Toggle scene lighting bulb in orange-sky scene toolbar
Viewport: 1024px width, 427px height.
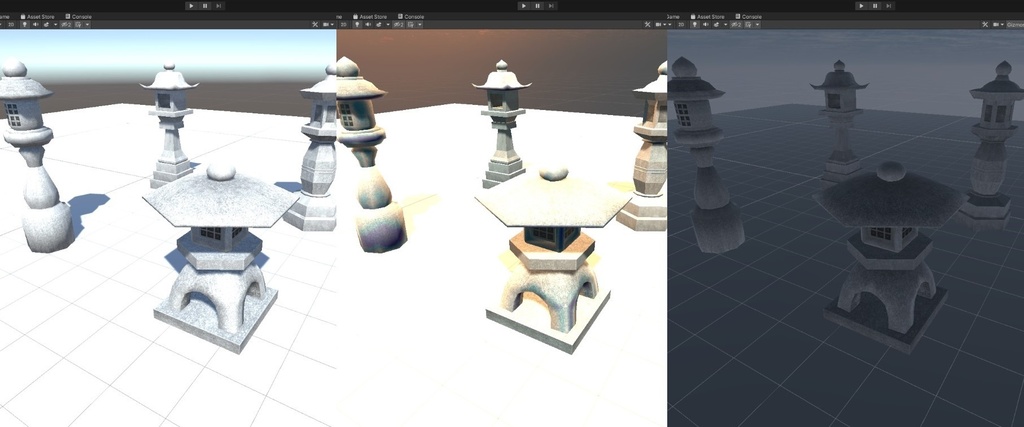357,24
